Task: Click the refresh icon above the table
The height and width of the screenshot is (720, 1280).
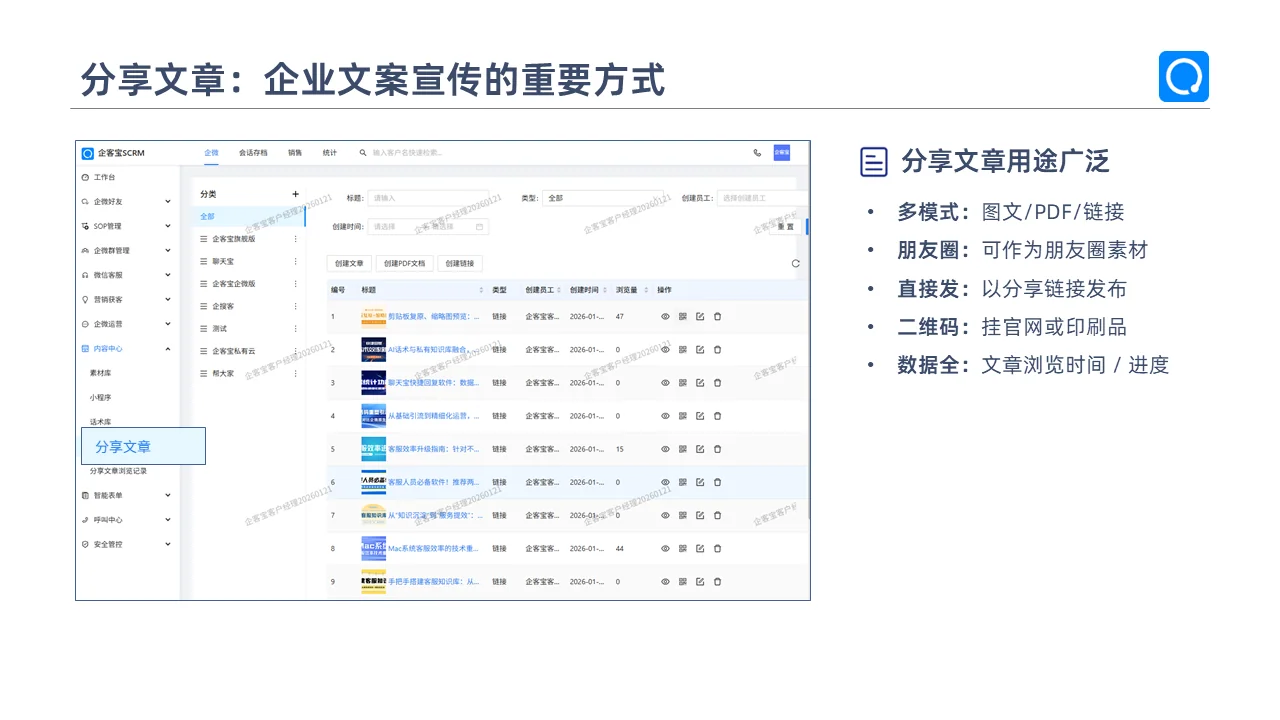Action: 796,263
